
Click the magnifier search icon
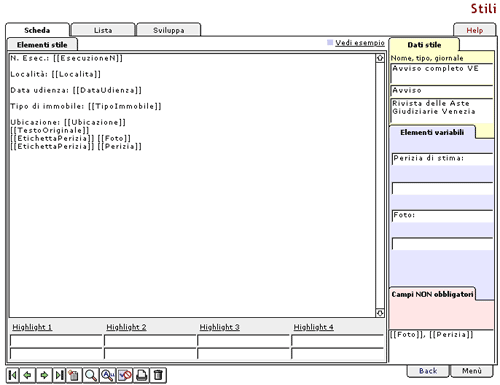[91, 375]
